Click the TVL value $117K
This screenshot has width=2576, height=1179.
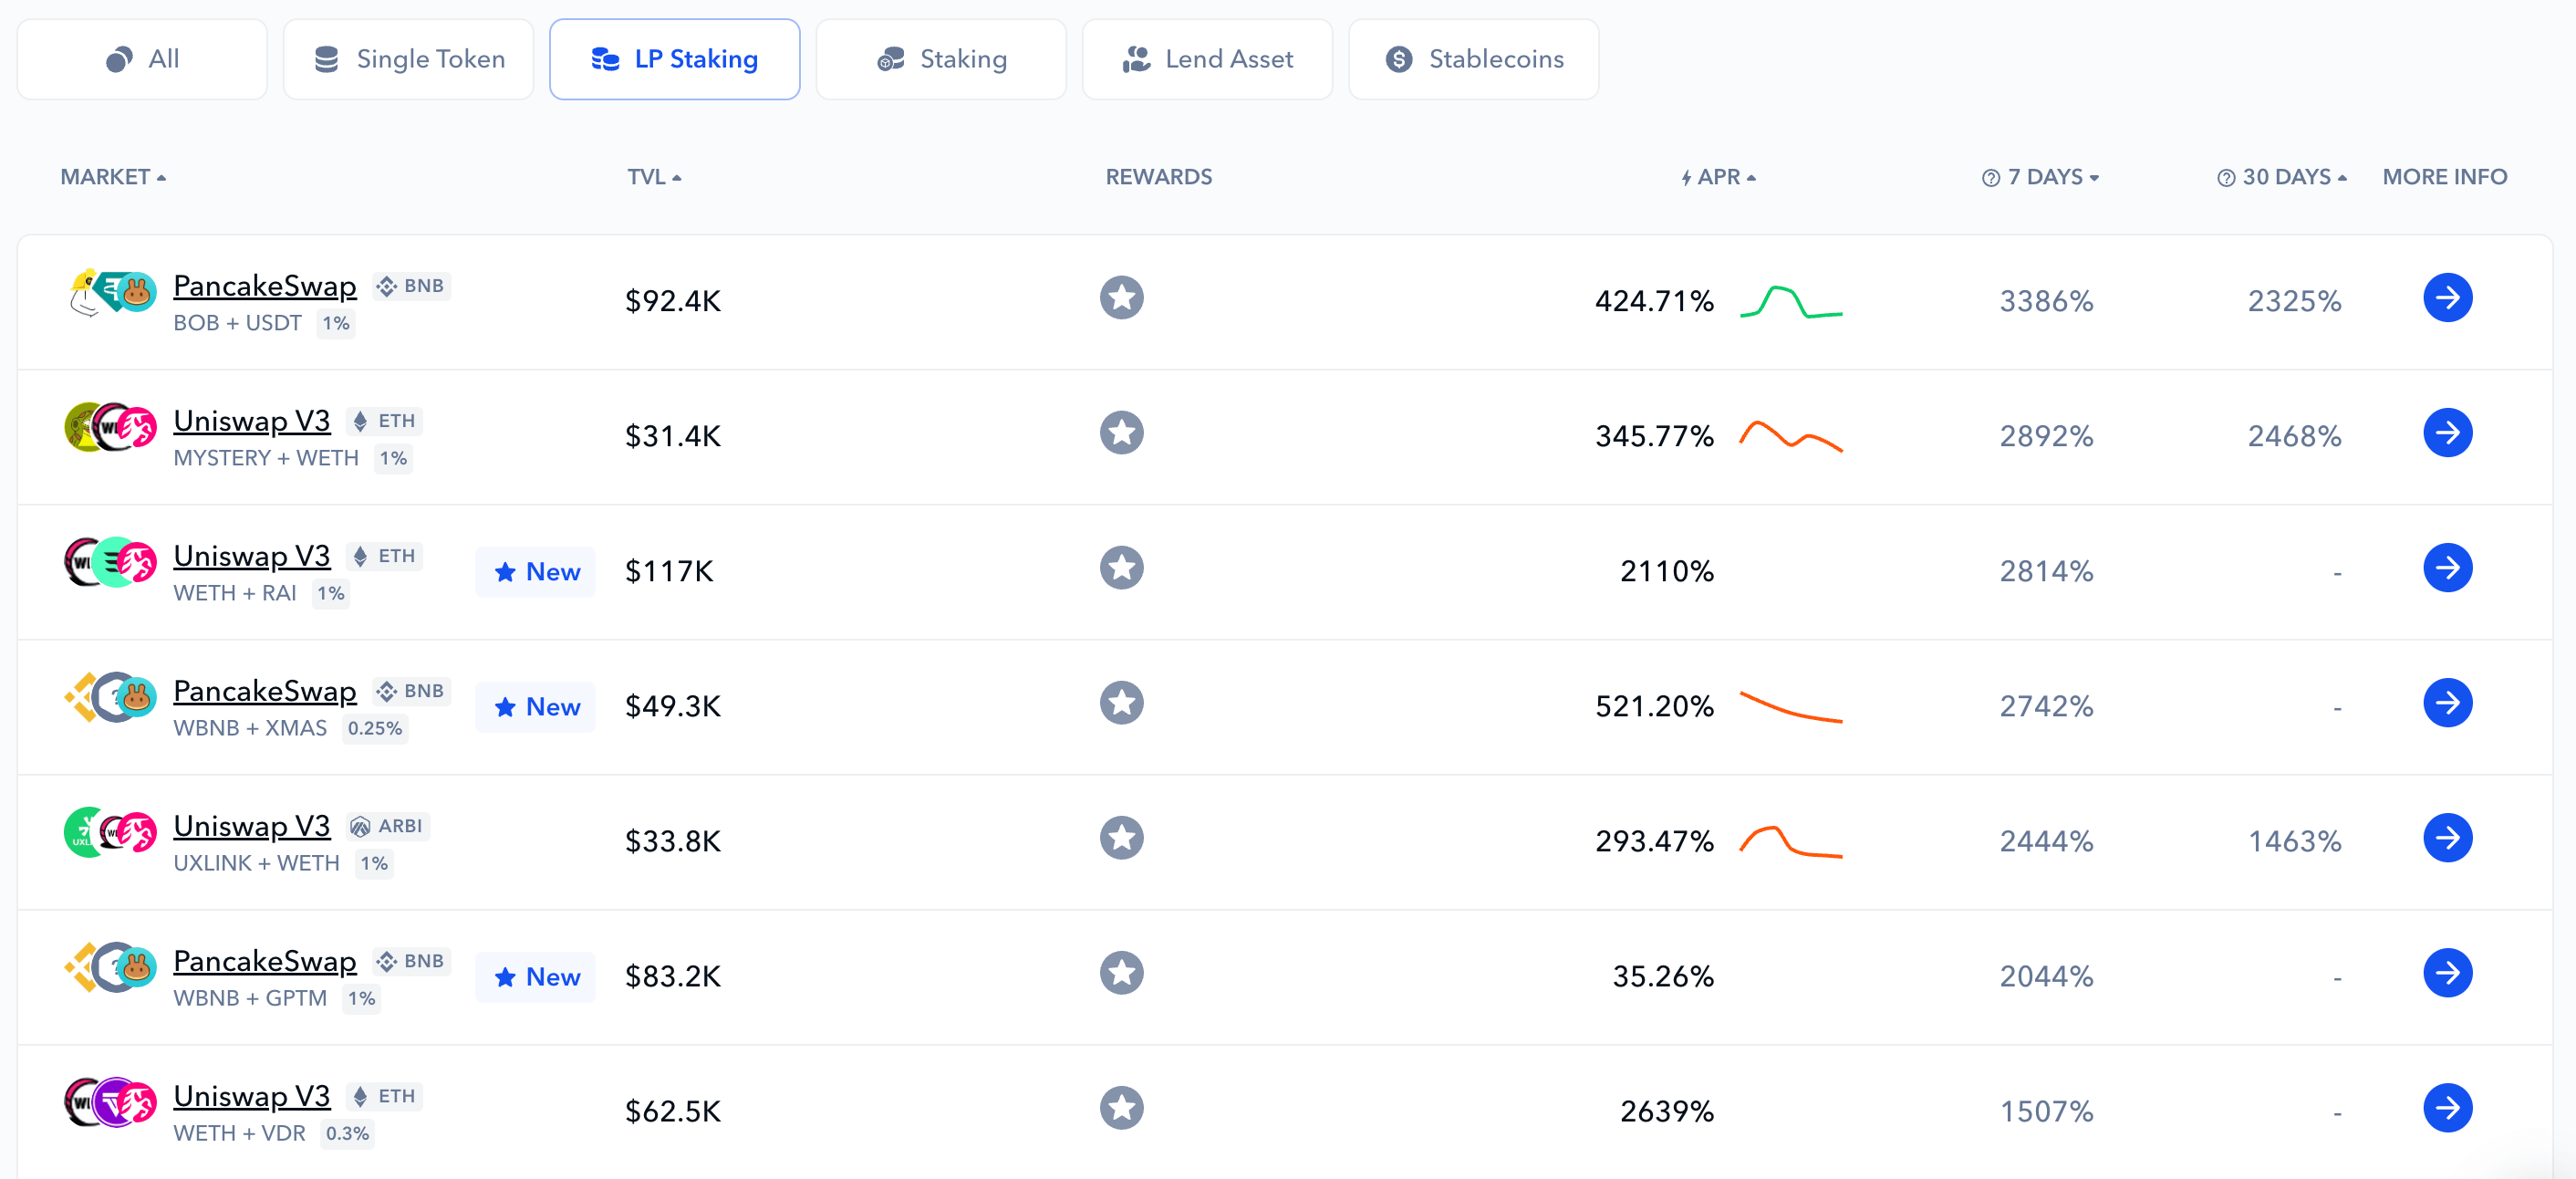point(669,571)
